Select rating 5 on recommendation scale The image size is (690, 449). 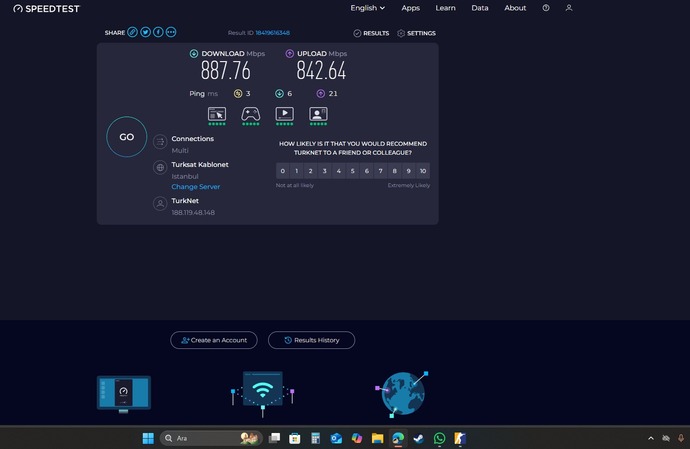(x=353, y=171)
